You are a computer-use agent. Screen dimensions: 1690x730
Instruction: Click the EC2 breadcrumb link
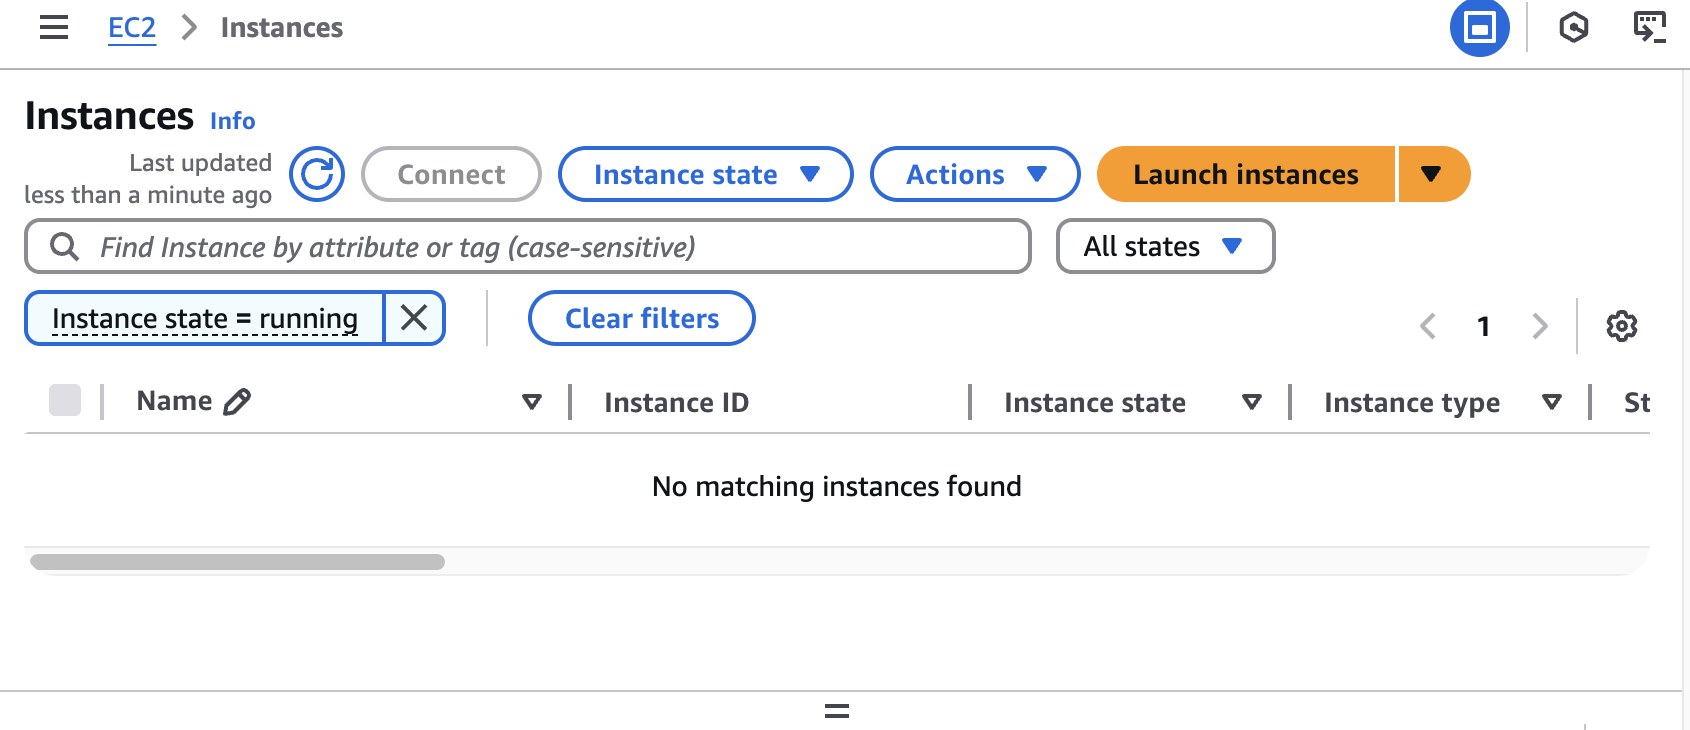click(x=132, y=28)
